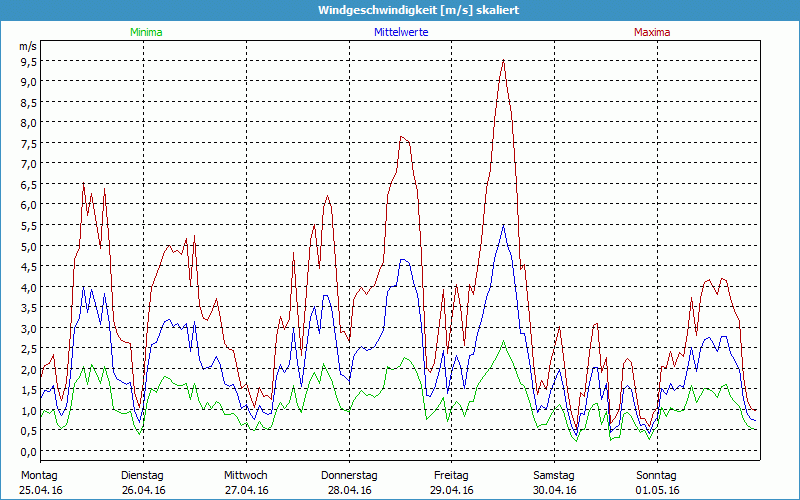The height and width of the screenshot is (500, 800).
Task: Click the Mittwoch day label
Action: click(x=245, y=476)
